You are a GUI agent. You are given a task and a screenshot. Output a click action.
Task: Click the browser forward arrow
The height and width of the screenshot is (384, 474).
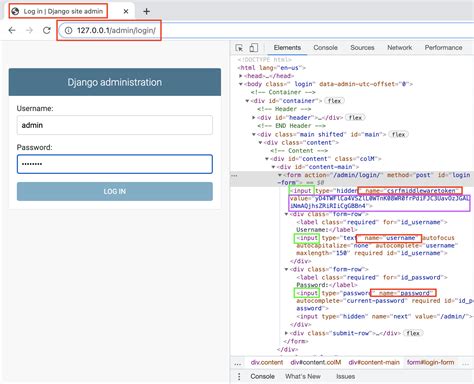tap(30, 30)
